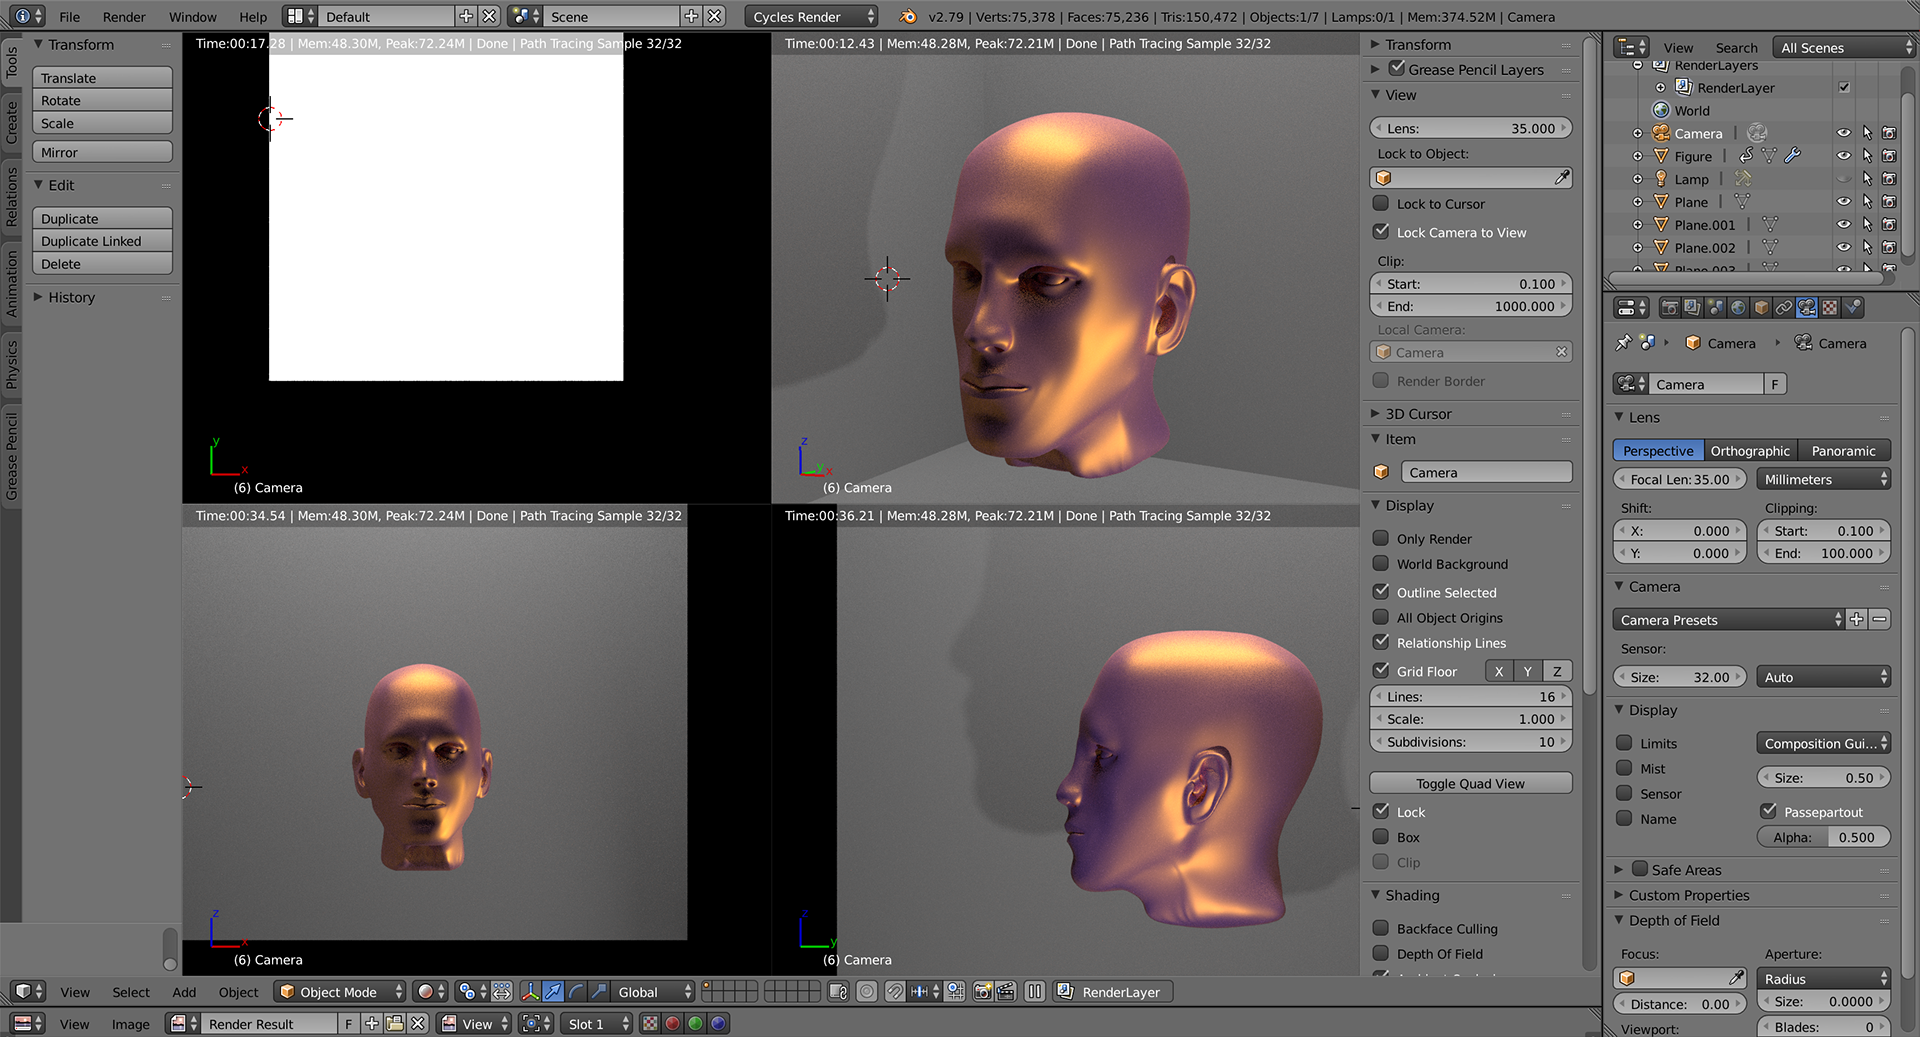Open the Object Constraints tab (chain icon)
The image size is (1920, 1037).
click(x=1784, y=308)
